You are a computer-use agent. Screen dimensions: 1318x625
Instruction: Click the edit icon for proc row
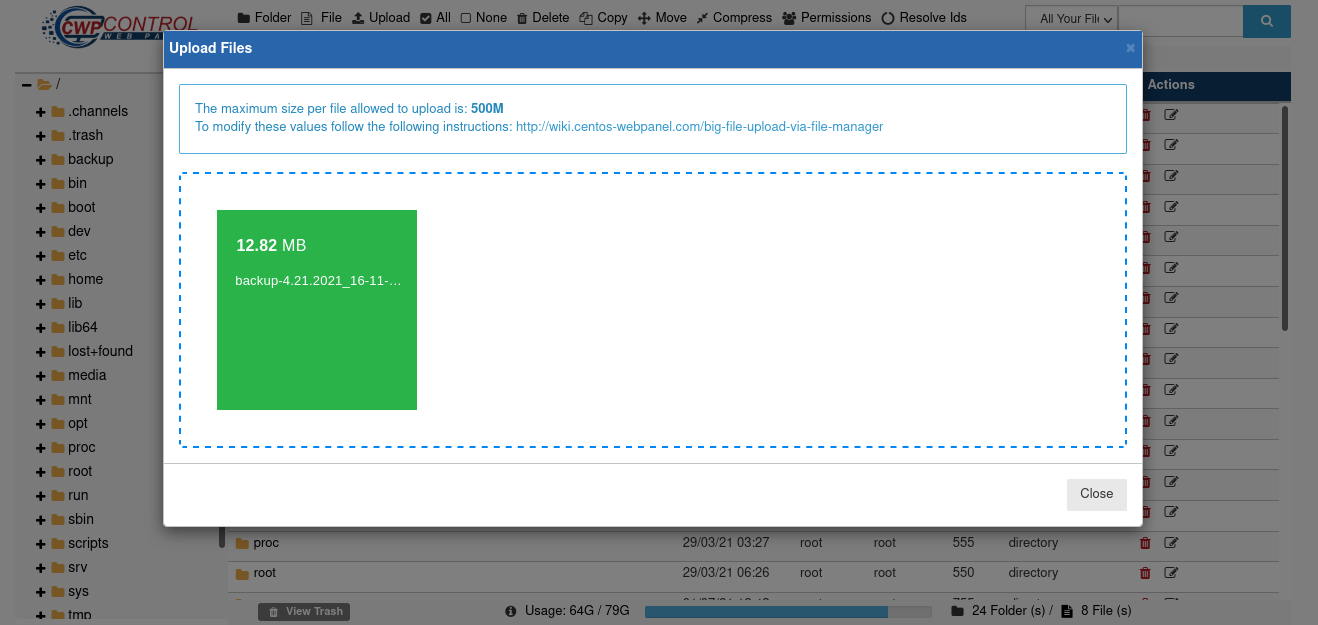(1171, 543)
